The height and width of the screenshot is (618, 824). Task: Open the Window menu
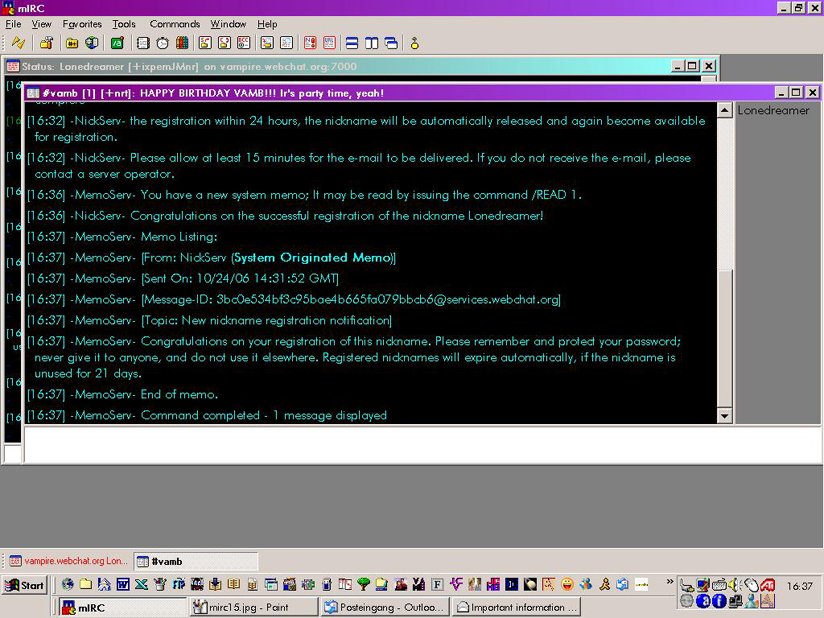pyautogui.click(x=228, y=24)
